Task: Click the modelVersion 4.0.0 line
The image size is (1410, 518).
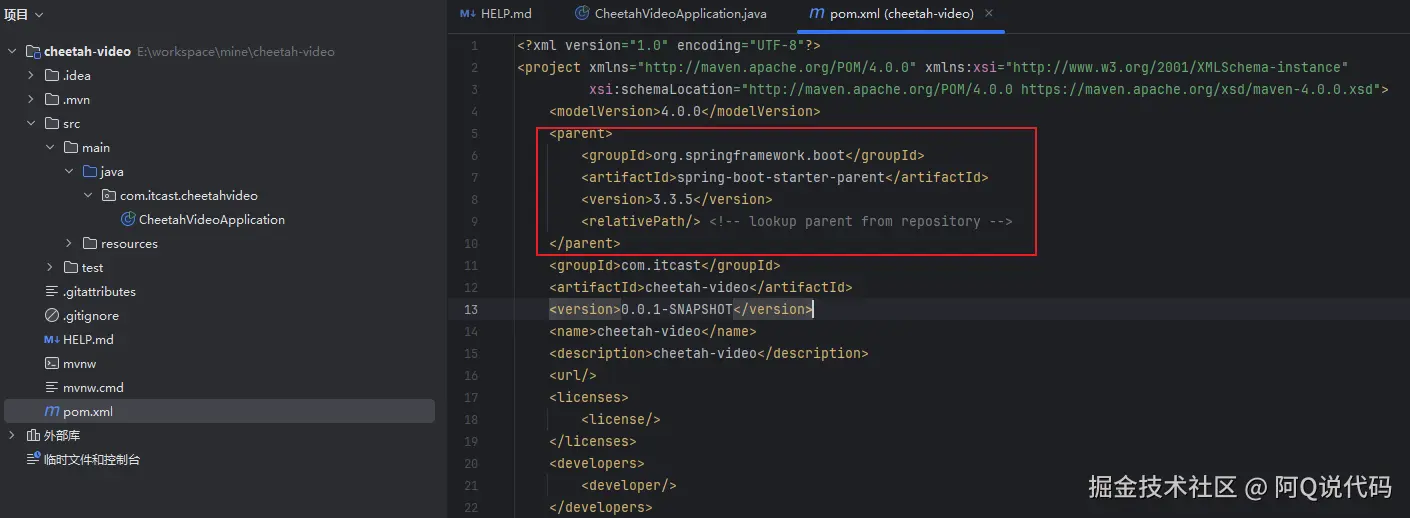Action: pos(684,112)
